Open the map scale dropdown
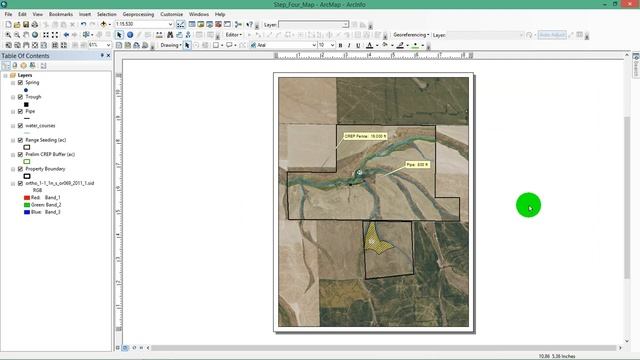The image size is (640, 360). [171, 24]
